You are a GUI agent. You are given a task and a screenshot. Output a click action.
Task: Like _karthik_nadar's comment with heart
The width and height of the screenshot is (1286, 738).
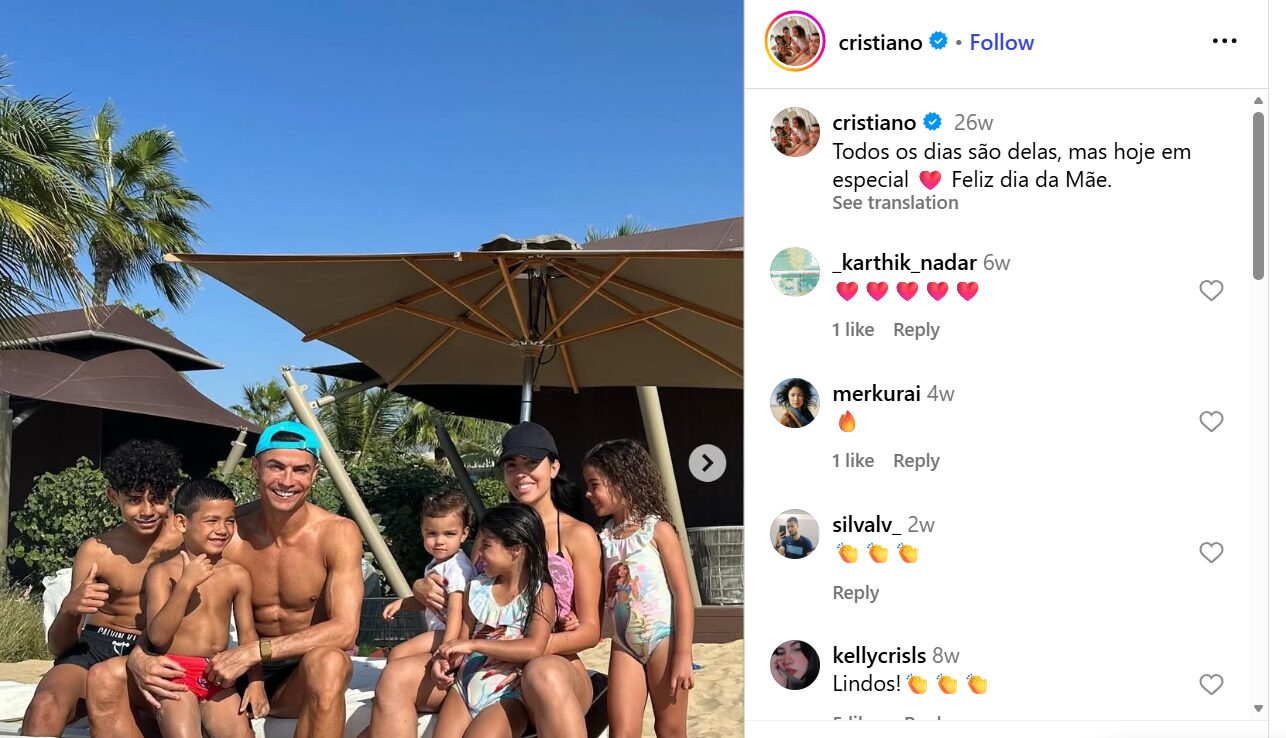pyautogui.click(x=1211, y=291)
